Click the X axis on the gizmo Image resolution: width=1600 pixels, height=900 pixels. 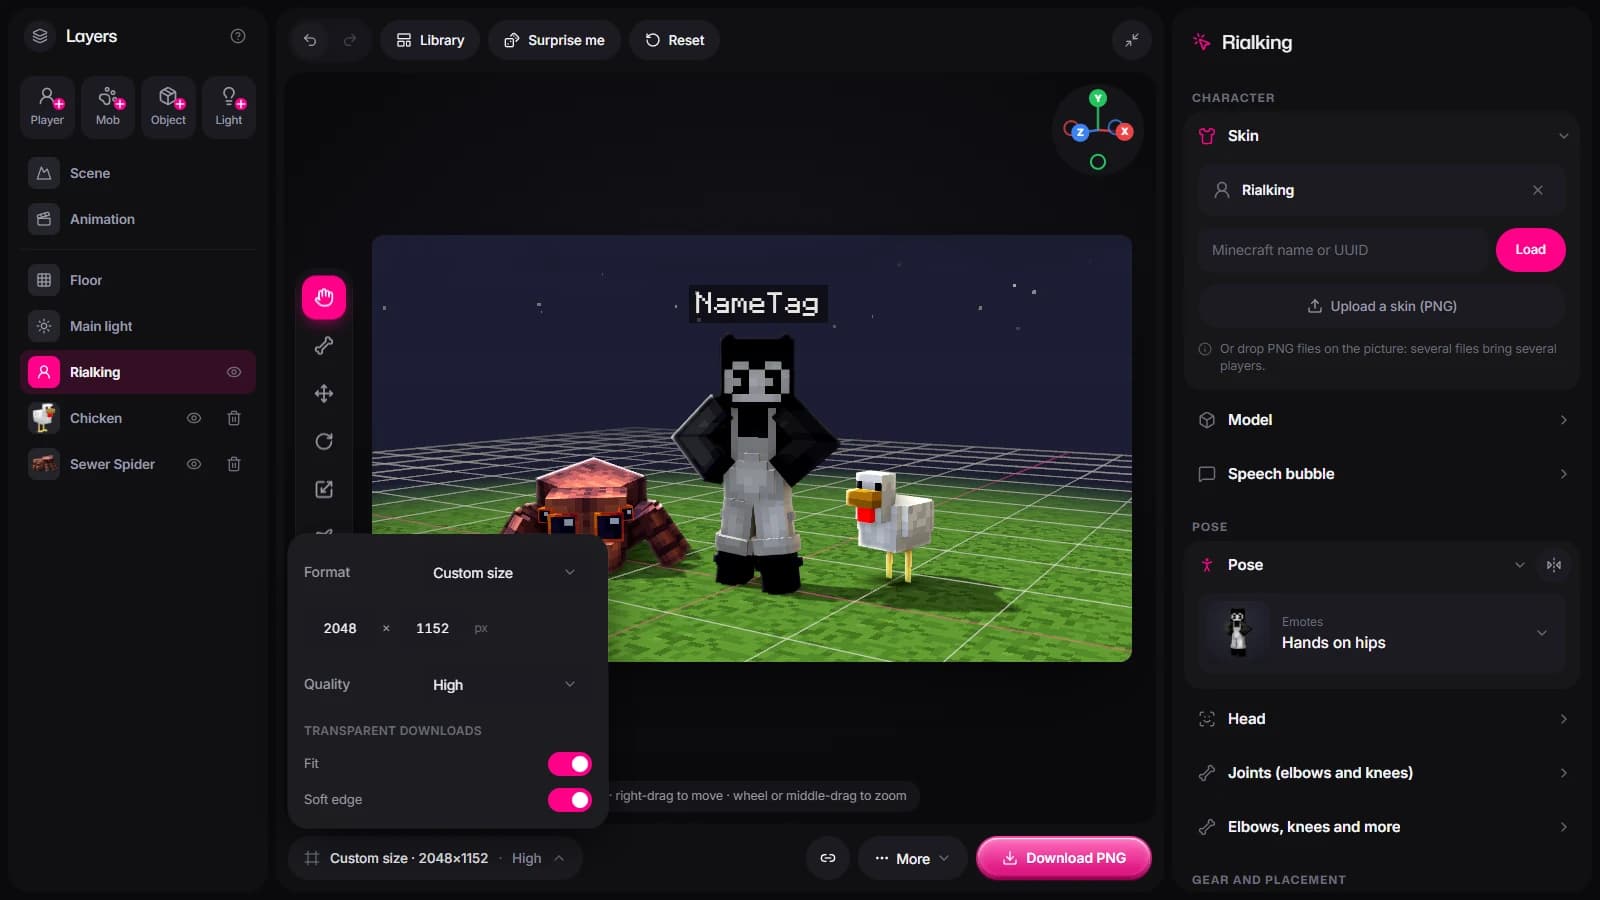1125,131
